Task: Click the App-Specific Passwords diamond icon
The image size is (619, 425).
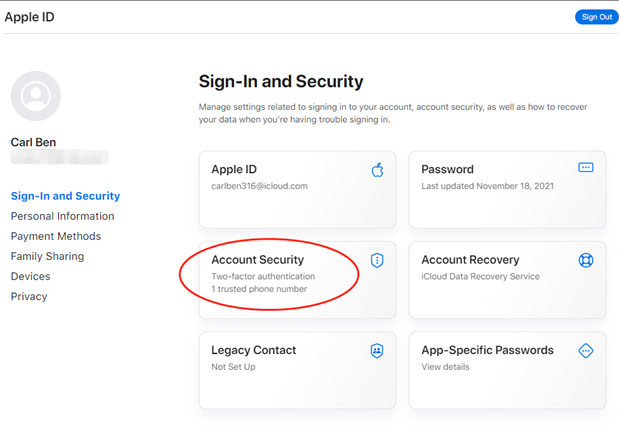Action: coord(586,350)
